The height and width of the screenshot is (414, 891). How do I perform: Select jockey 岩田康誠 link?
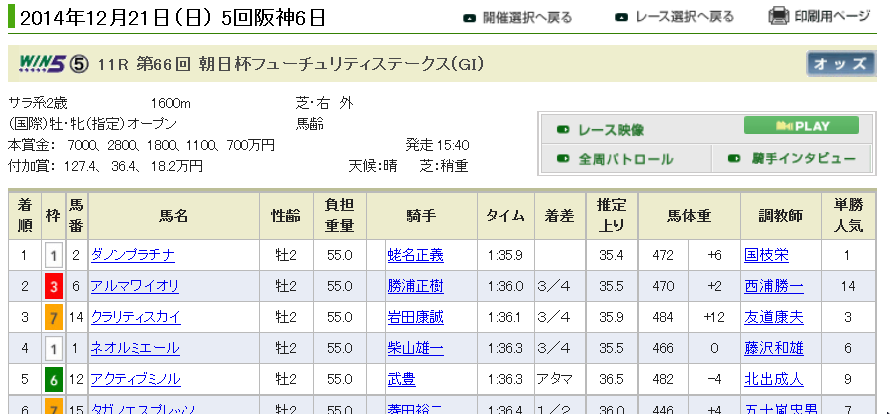(x=415, y=317)
